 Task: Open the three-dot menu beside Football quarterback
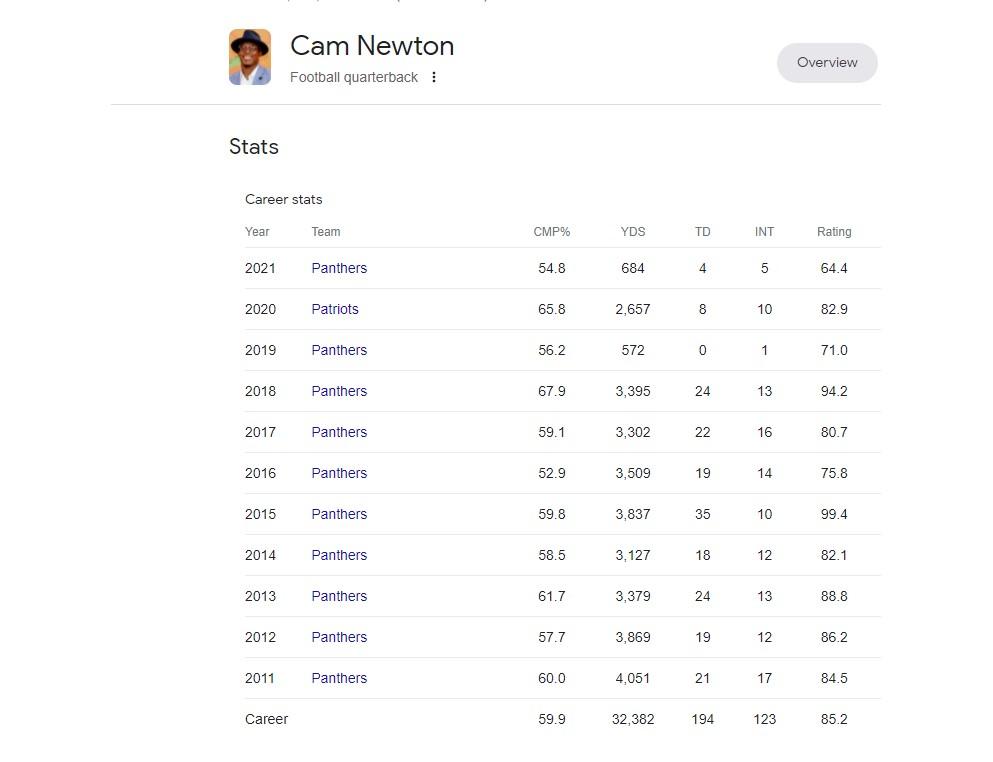click(434, 77)
